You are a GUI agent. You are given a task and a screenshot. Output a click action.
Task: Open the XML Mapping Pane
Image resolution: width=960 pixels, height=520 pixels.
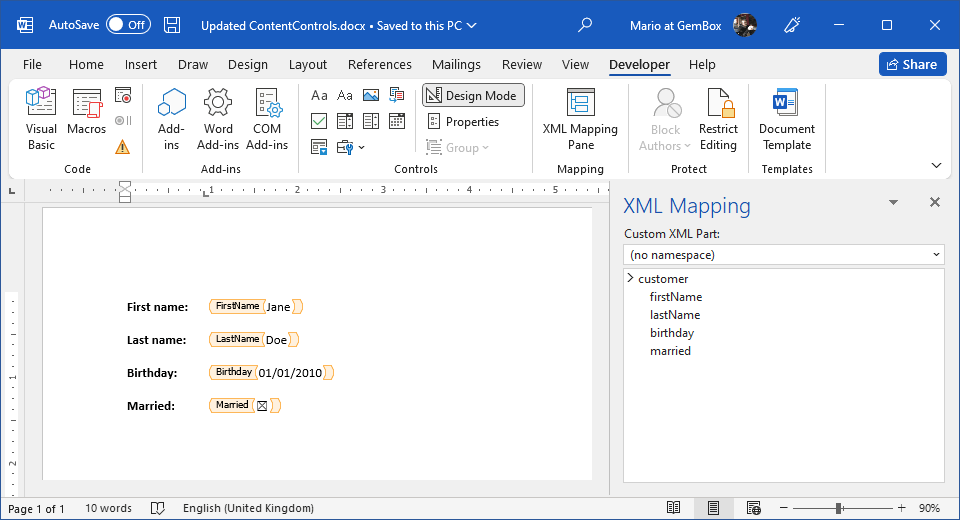tap(580, 119)
